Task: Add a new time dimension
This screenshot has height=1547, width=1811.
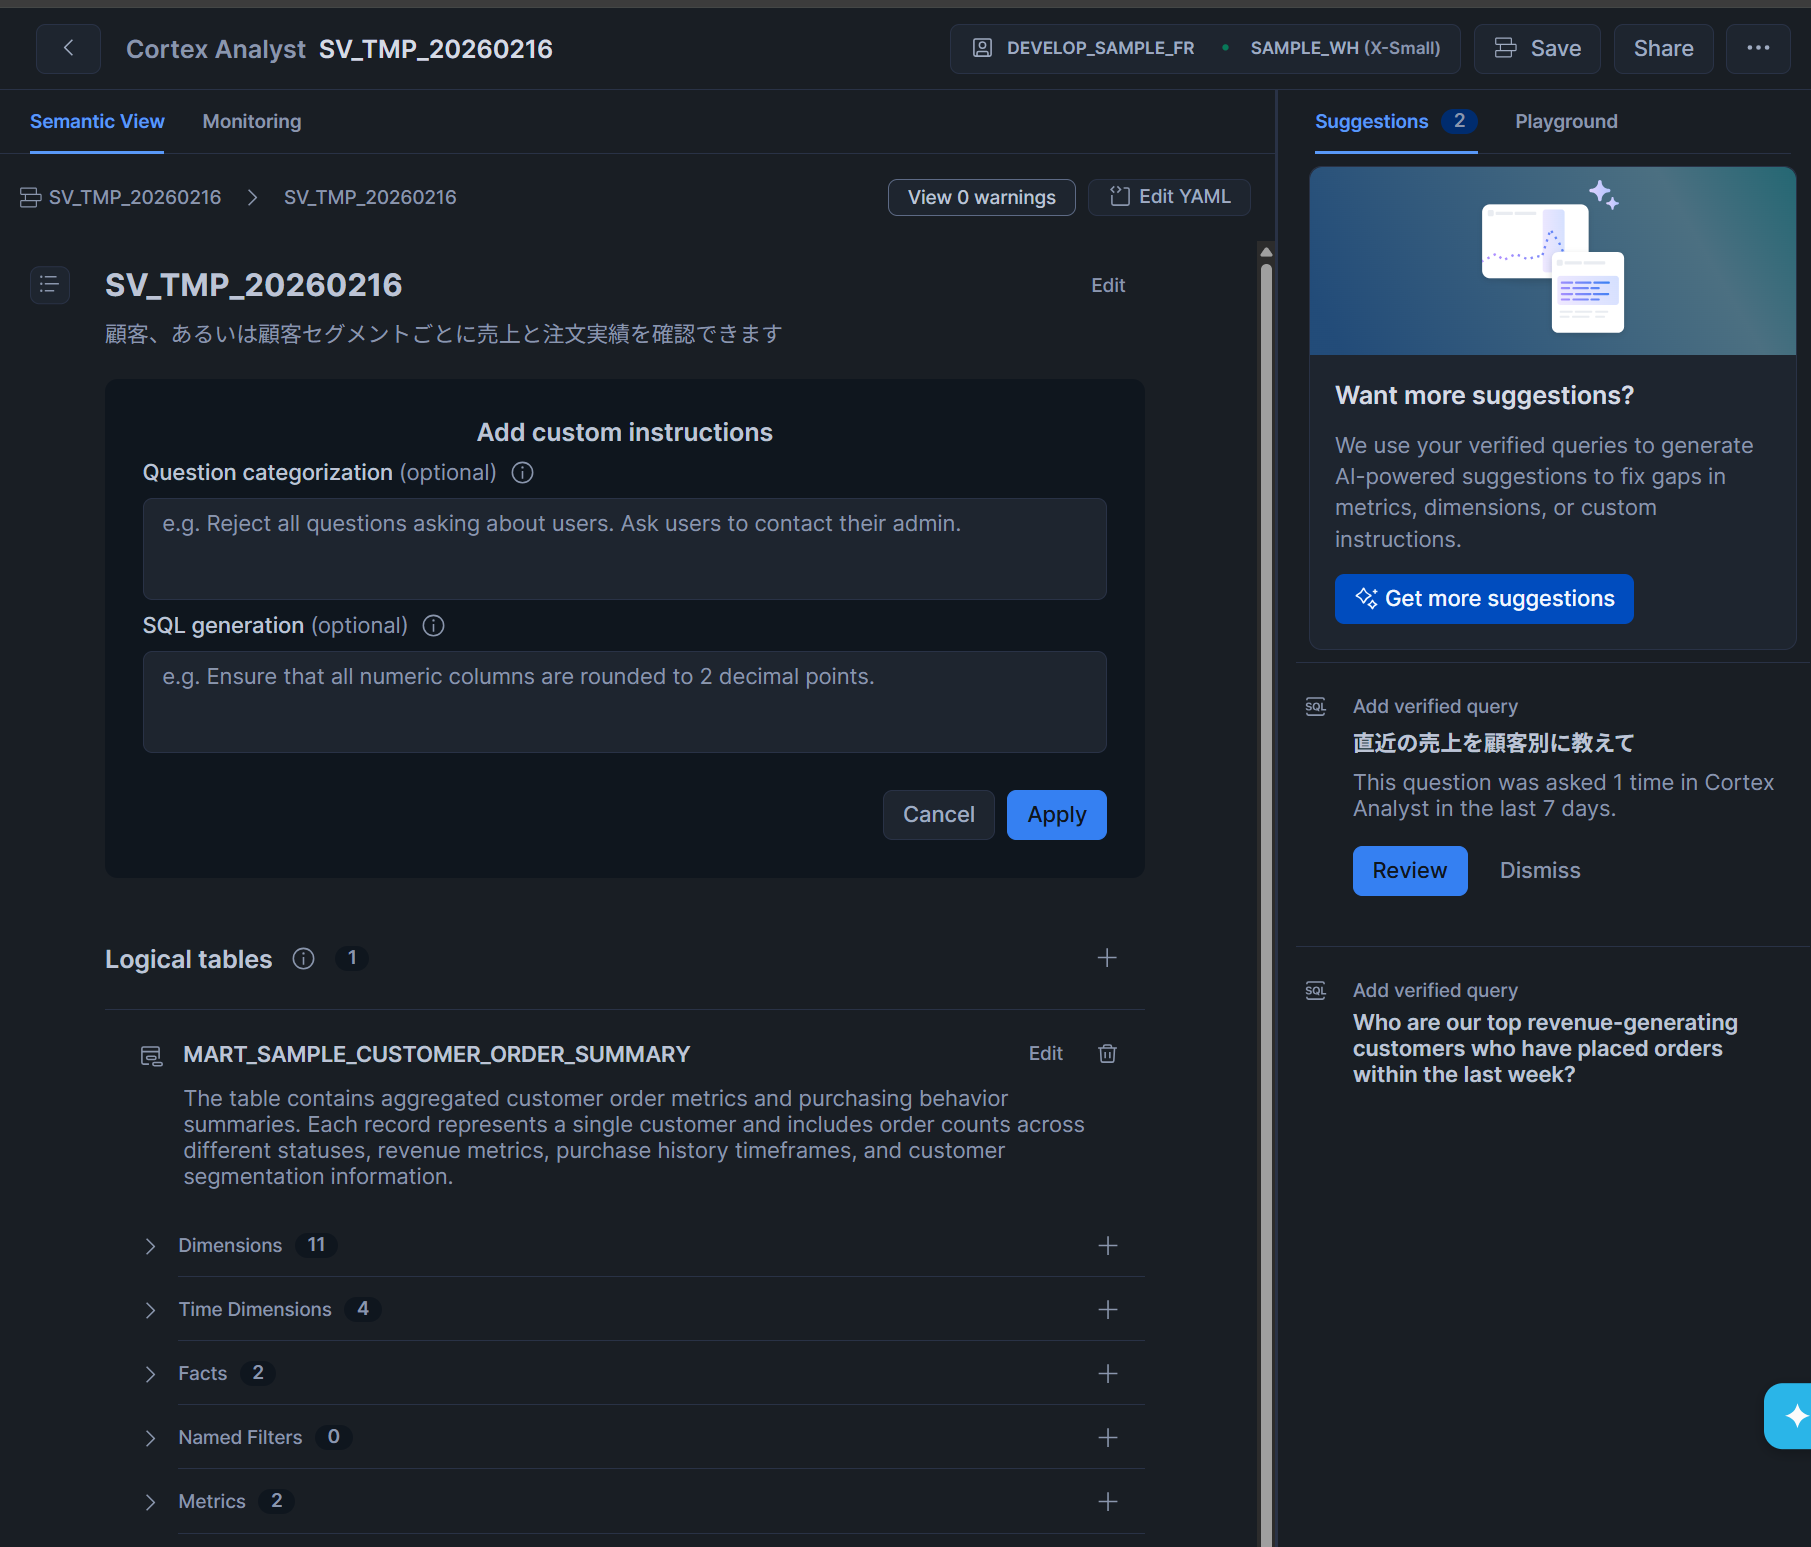Action: click(x=1107, y=1310)
